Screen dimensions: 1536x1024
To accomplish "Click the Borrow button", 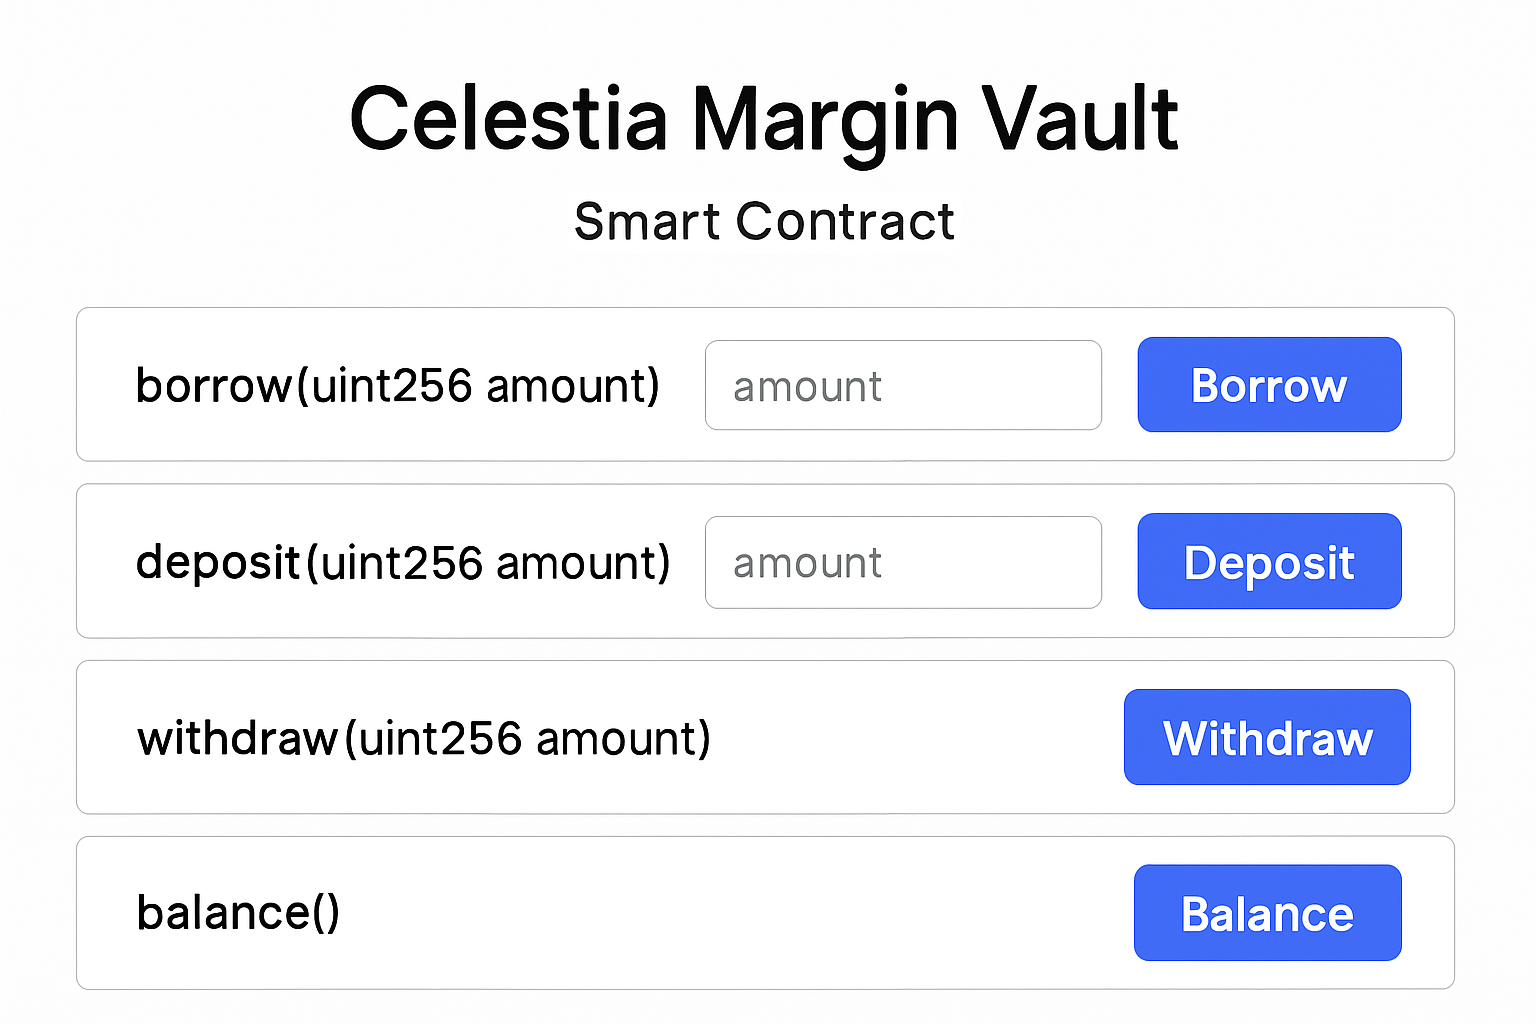I will (1268, 385).
